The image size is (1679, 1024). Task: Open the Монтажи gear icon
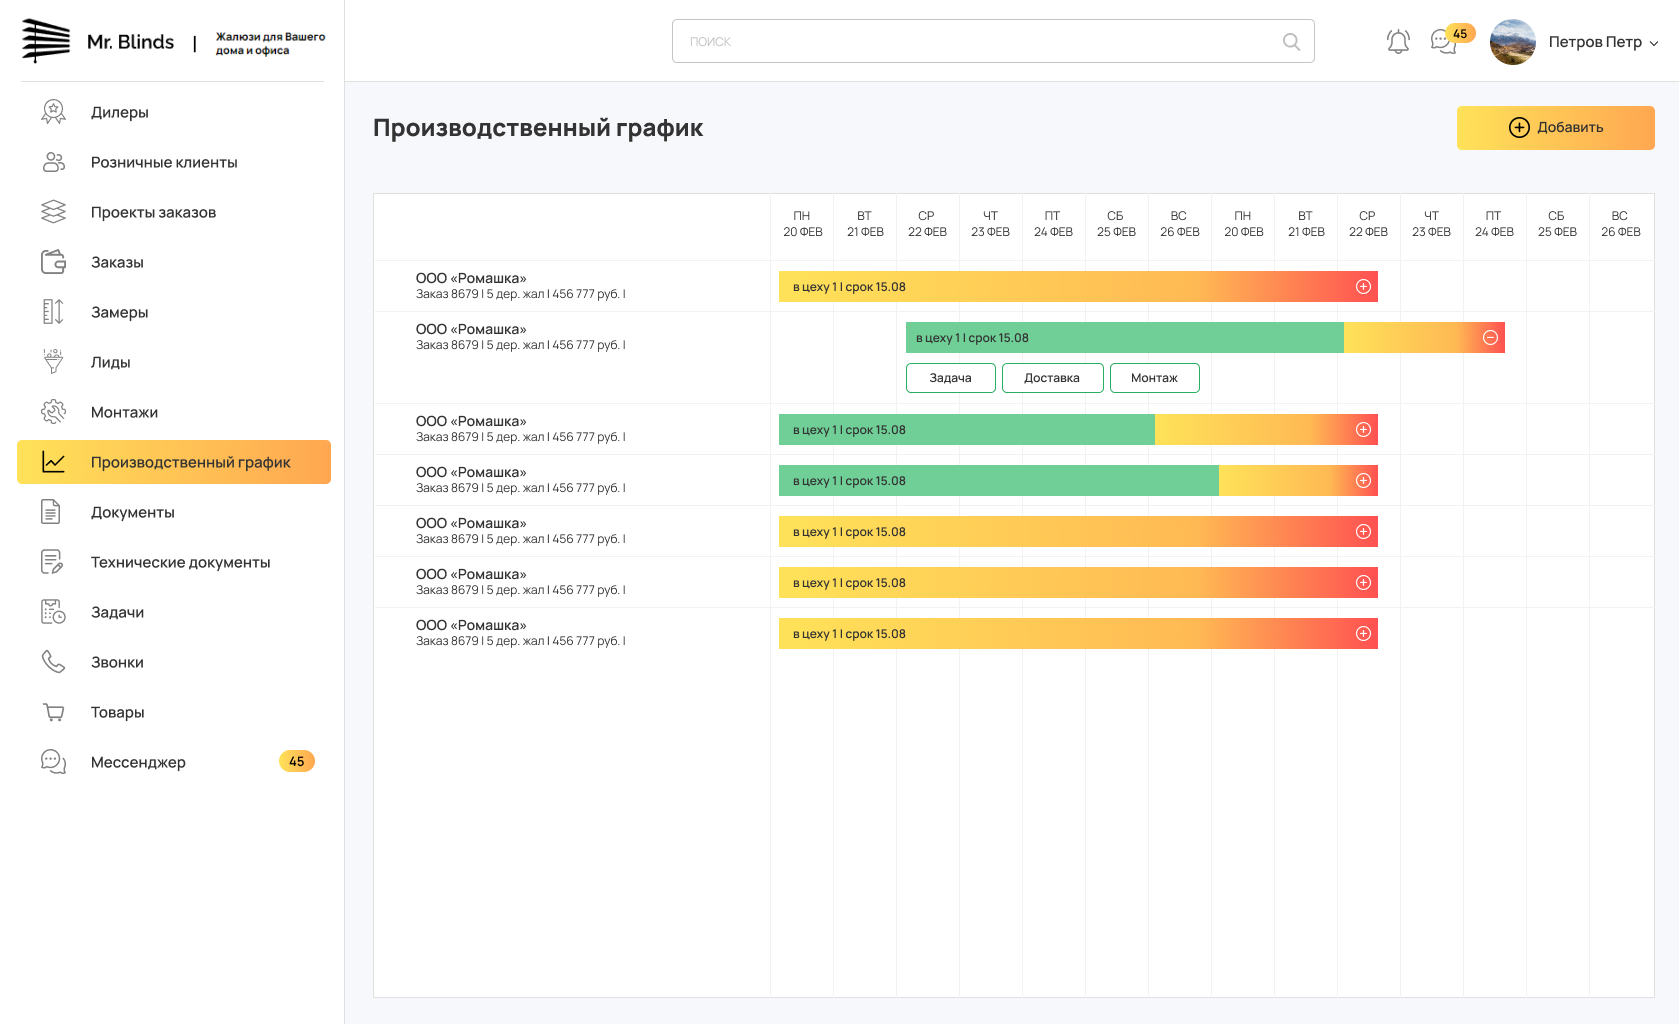54,412
